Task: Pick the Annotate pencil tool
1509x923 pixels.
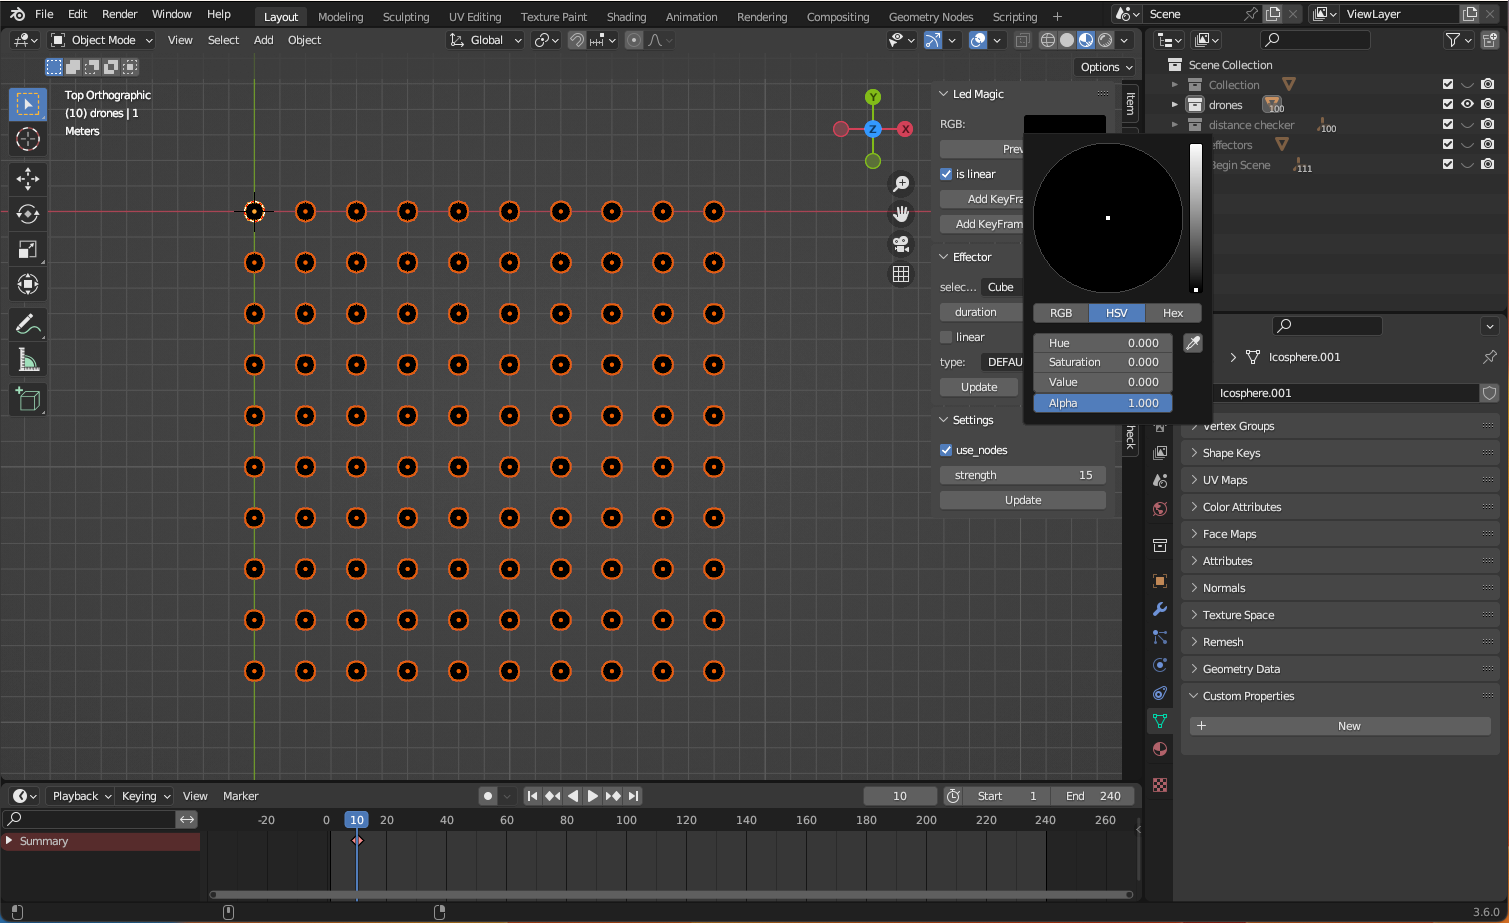Action: click(28, 324)
